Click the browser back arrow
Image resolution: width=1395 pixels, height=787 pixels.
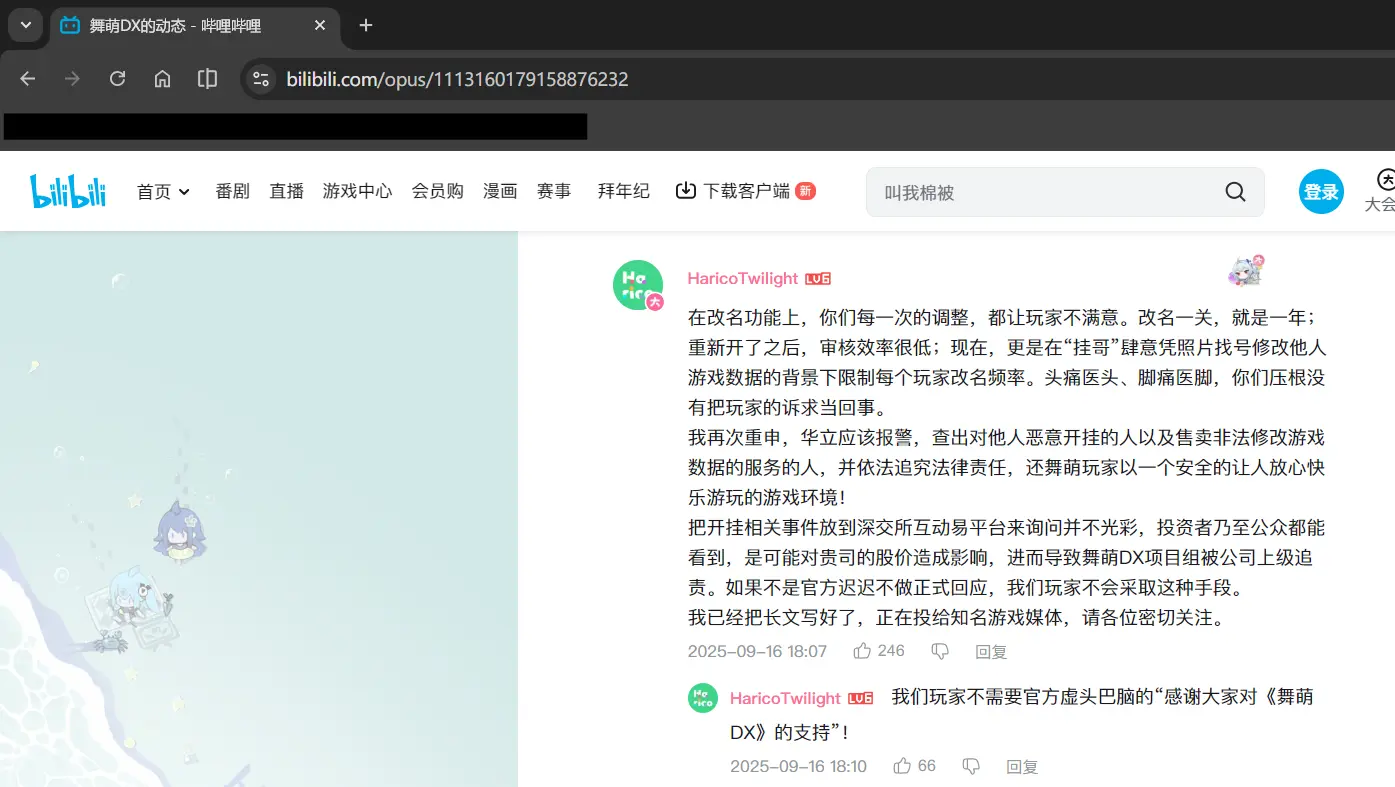[27, 78]
